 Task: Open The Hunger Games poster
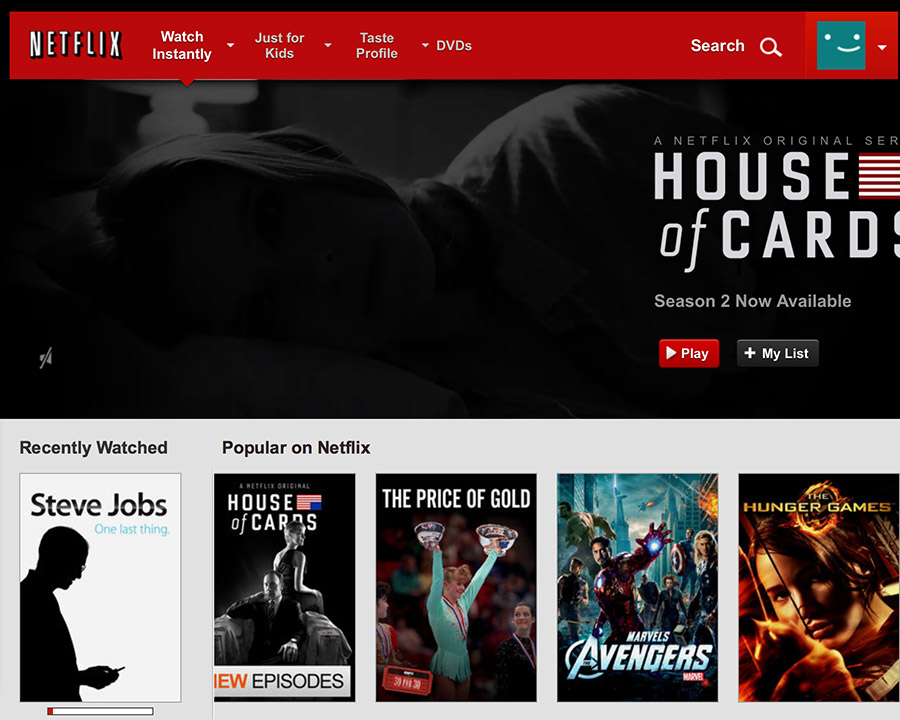coord(818,587)
